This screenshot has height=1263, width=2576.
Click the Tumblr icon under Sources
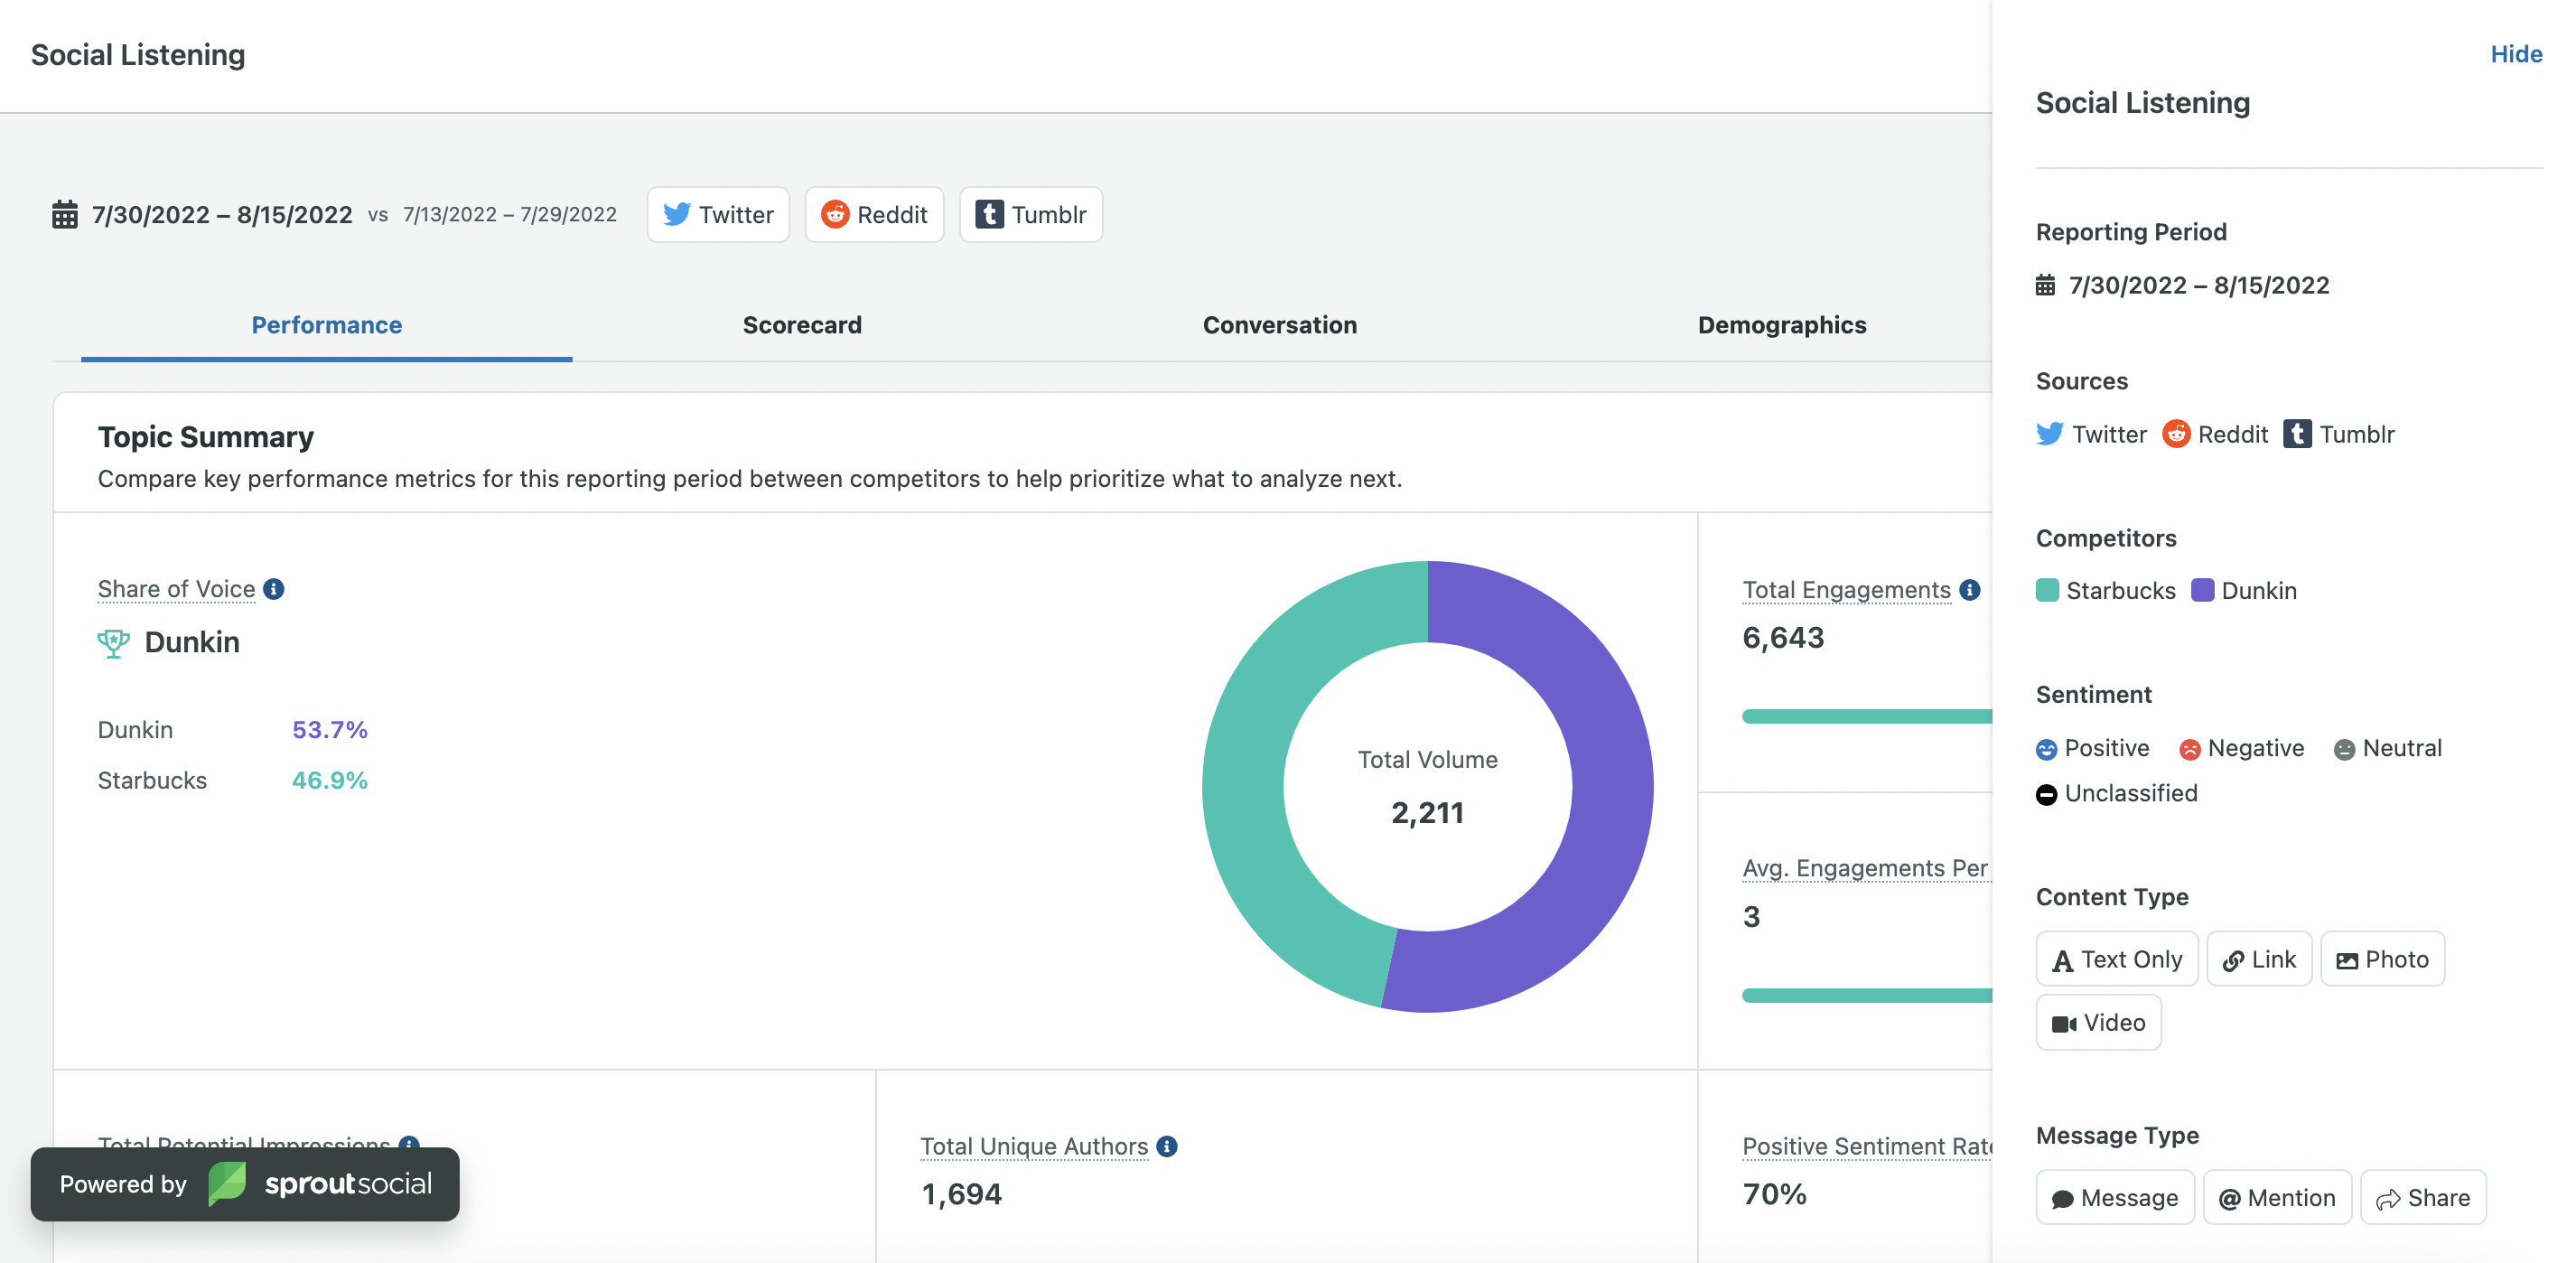click(x=2297, y=434)
